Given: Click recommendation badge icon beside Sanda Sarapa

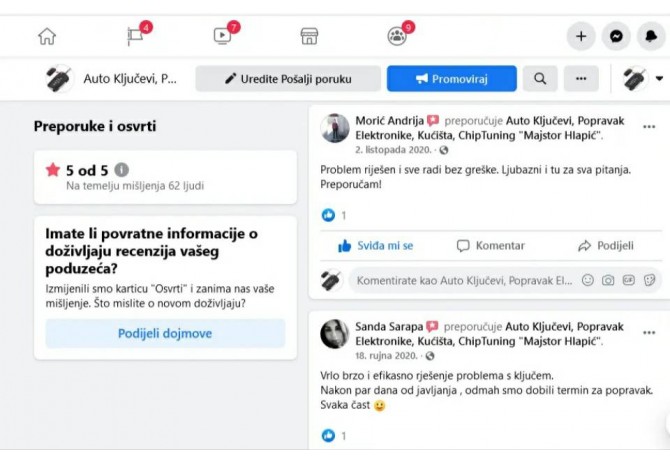Looking at the screenshot, I should point(432,326).
